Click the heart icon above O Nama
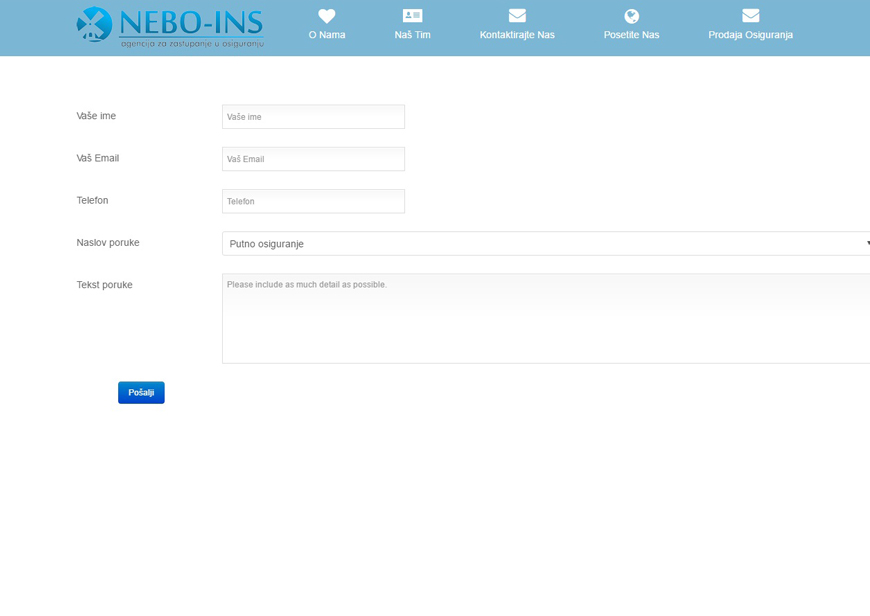Image resolution: width=870 pixels, height=616 pixels. click(x=326, y=16)
